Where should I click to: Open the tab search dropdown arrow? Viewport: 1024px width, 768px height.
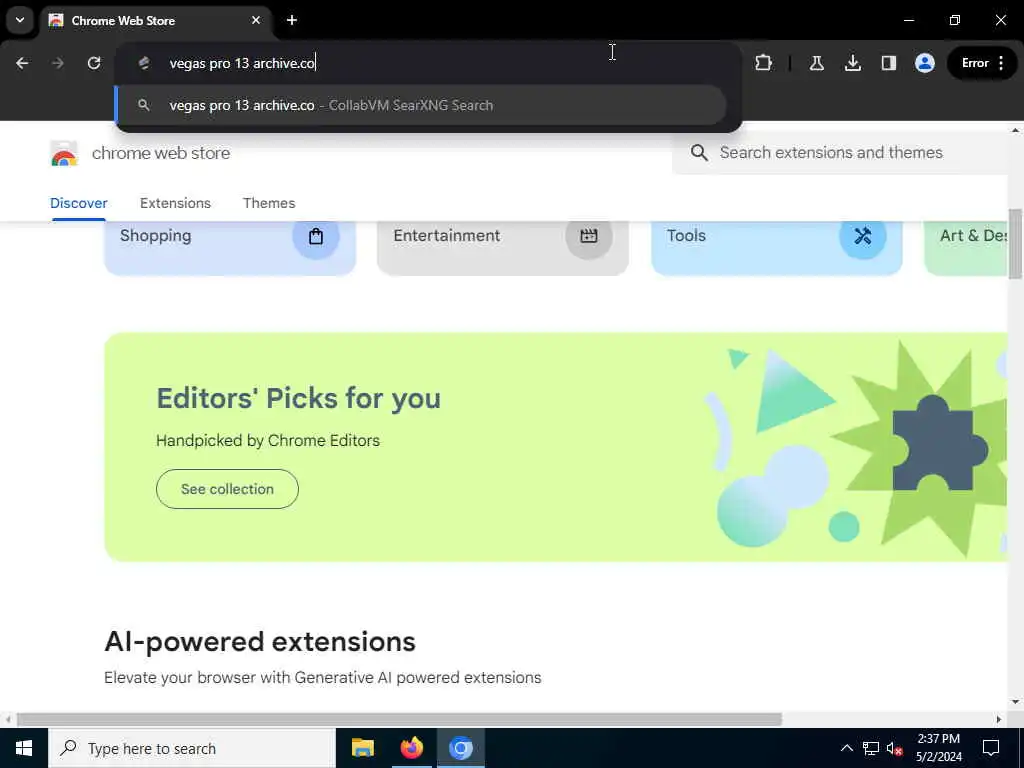point(20,20)
